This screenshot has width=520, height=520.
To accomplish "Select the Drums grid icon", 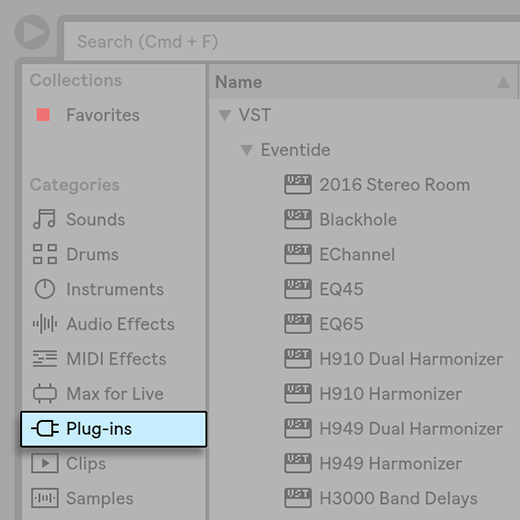I will pyautogui.click(x=45, y=254).
